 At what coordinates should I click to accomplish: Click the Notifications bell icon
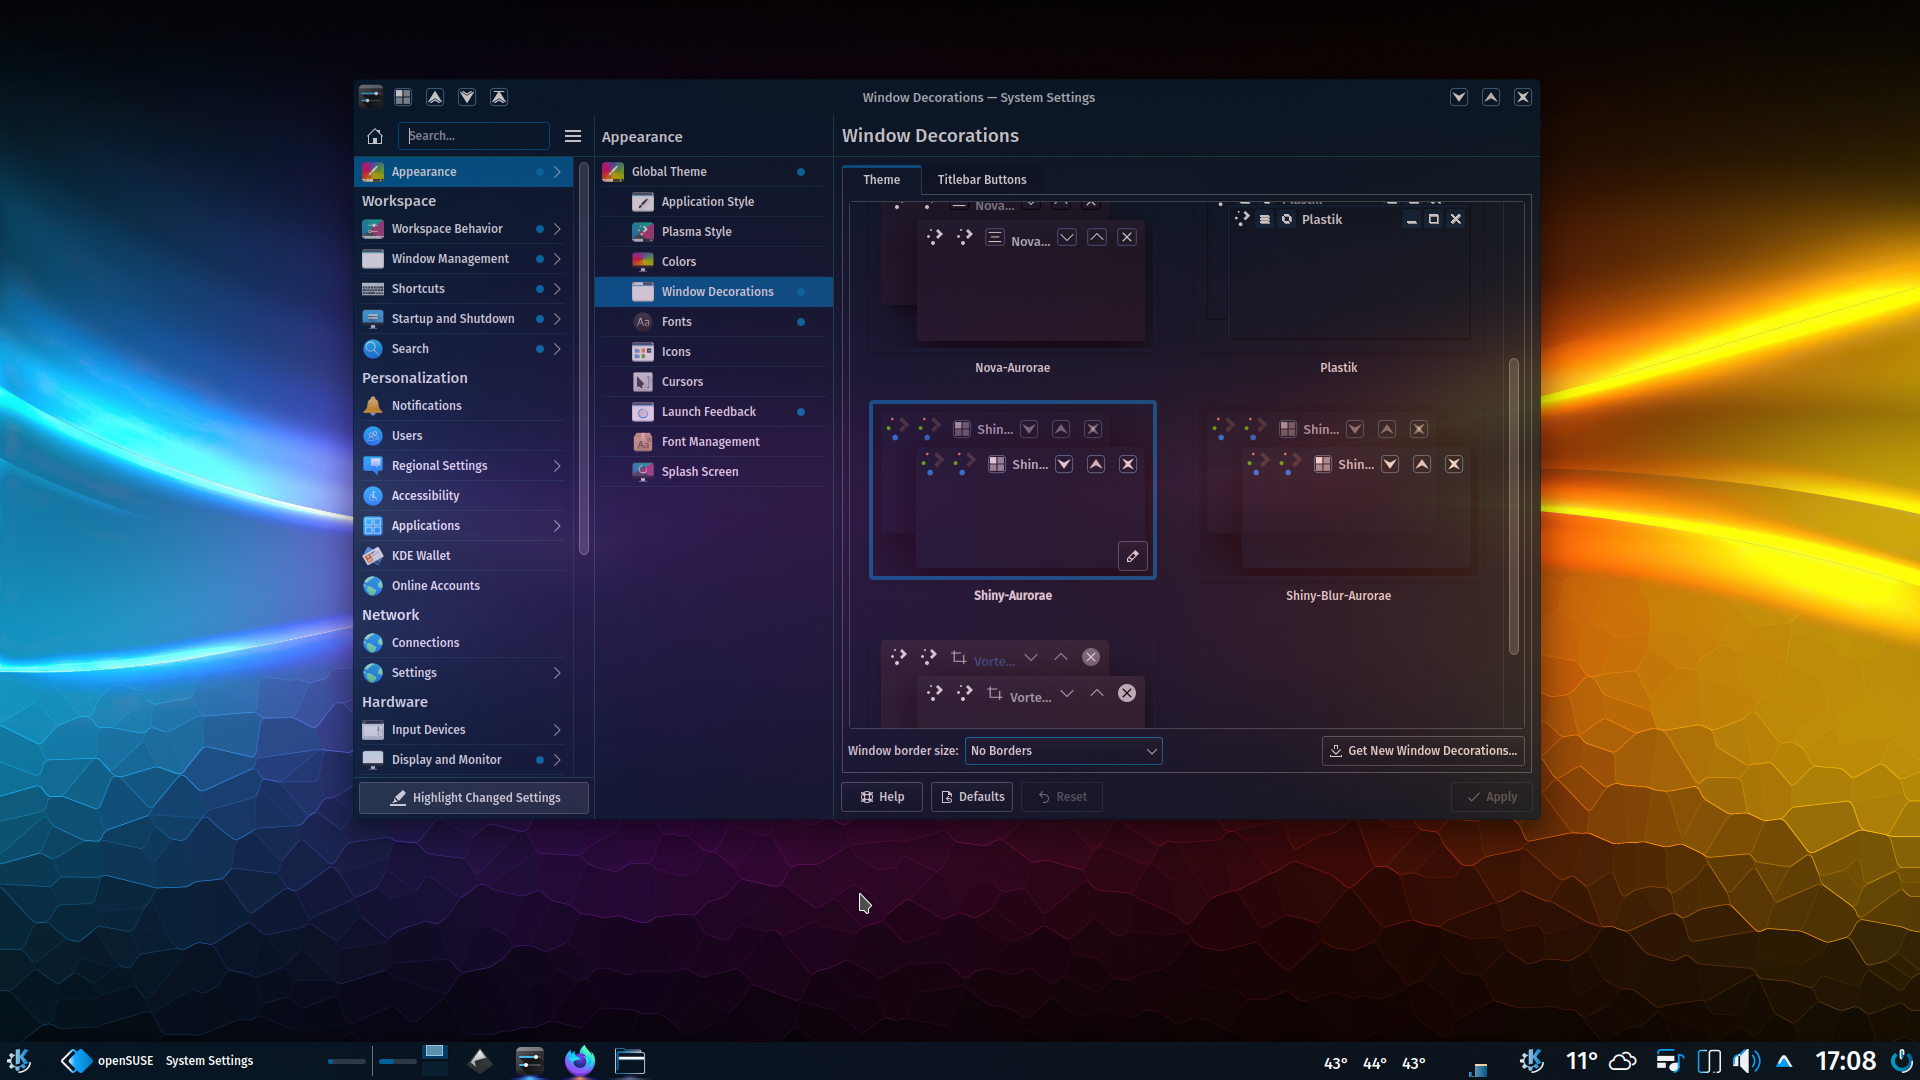pyautogui.click(x=373, y=406)
